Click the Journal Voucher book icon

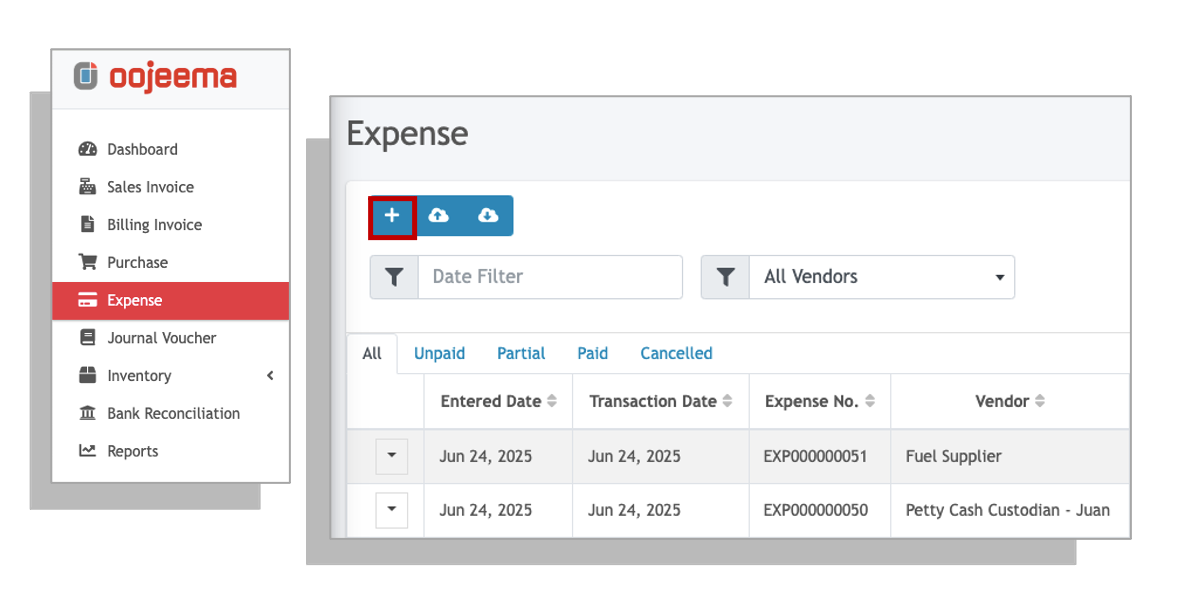point(88,337)
